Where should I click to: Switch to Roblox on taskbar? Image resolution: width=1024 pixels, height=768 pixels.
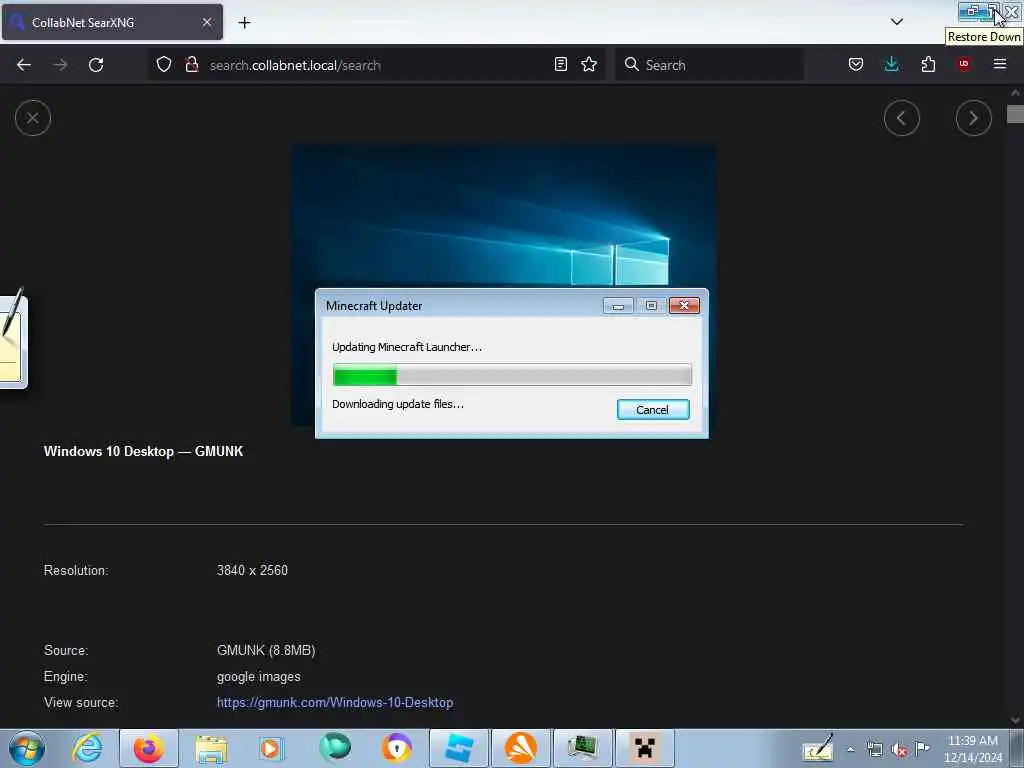458,748
